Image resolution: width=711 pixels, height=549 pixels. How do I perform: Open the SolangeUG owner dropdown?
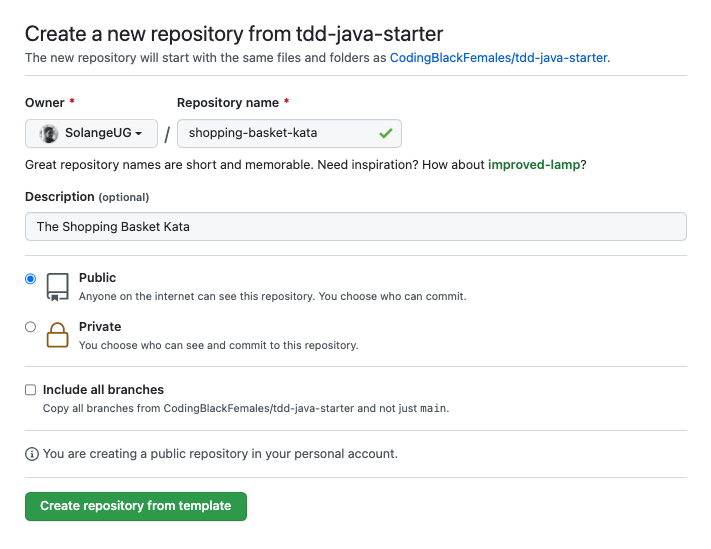(x=91, y=133)
